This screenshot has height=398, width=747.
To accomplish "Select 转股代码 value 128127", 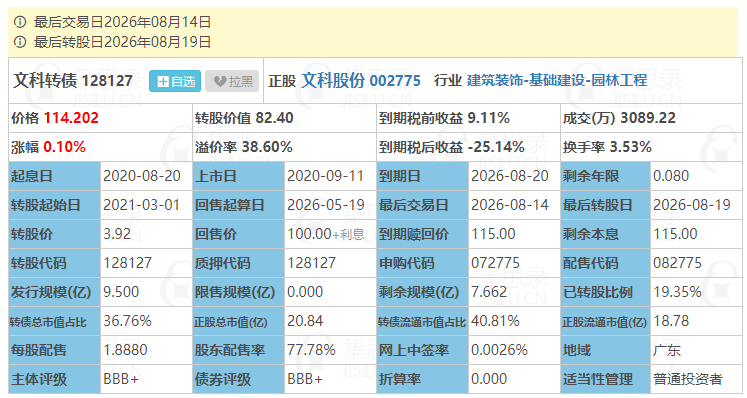I will [128, 264].
